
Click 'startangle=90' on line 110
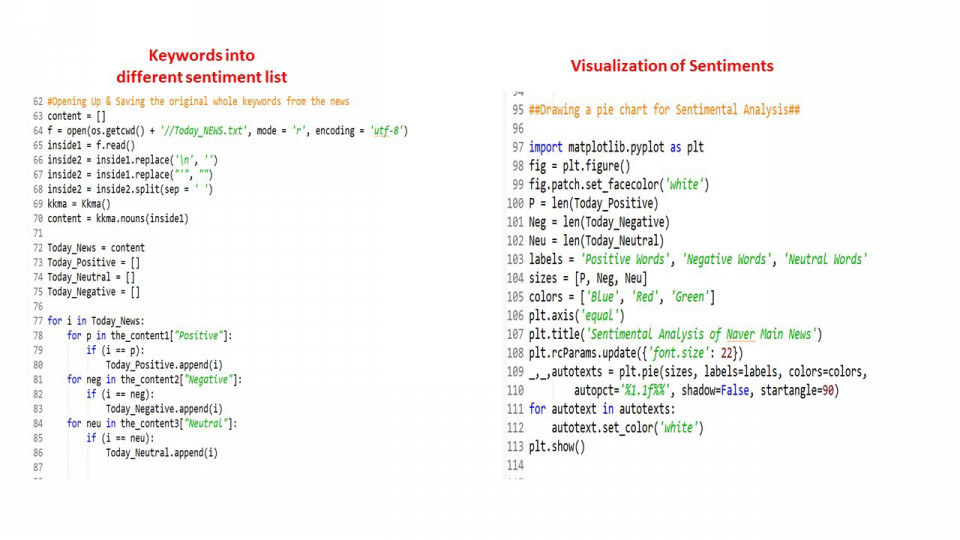[x=800, y=390]
